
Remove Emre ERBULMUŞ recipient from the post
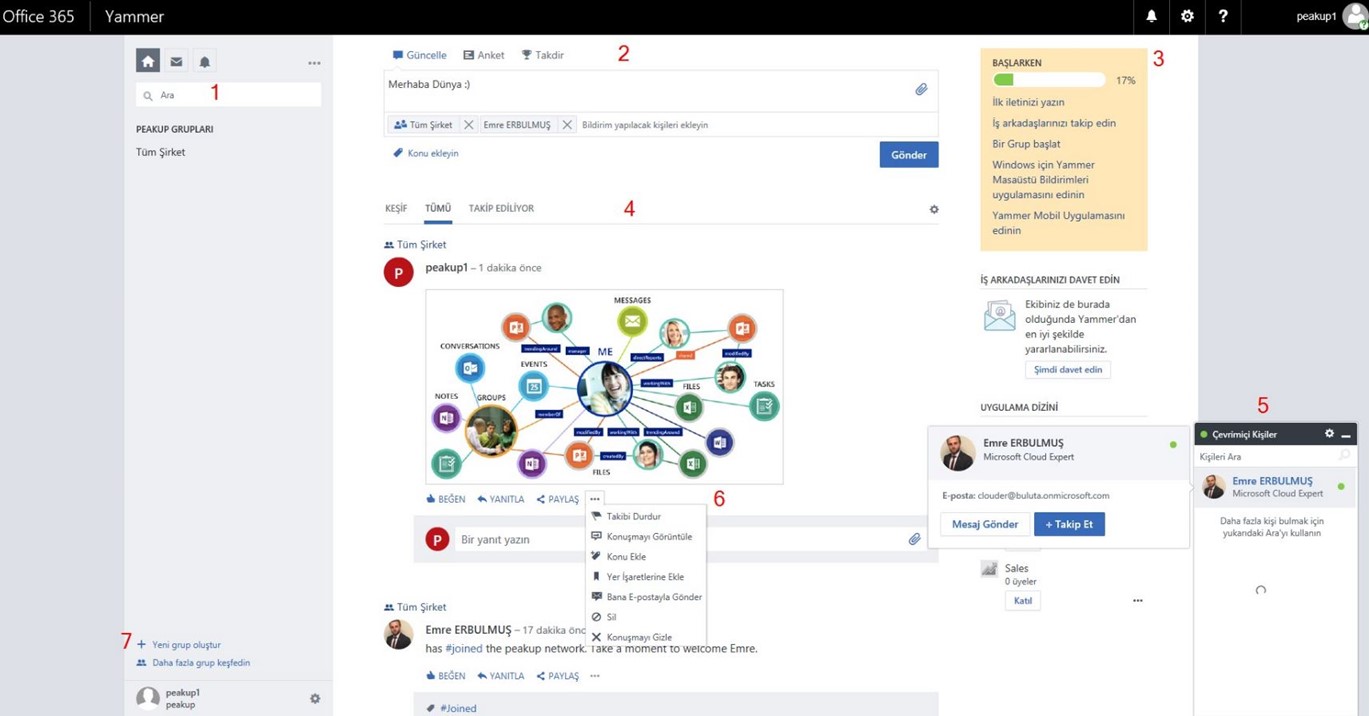click(x=567, y=125)
